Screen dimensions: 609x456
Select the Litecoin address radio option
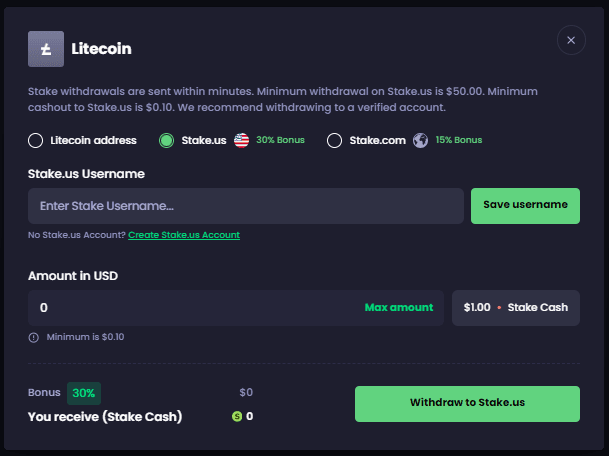tap(36, 141)
